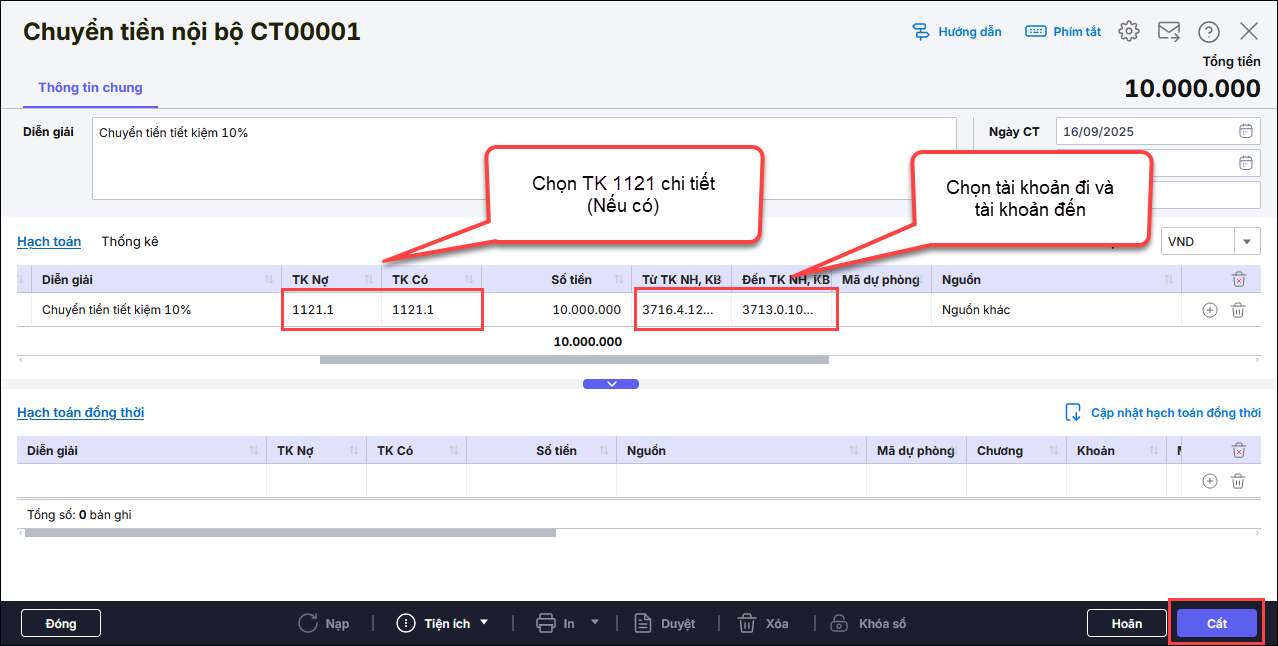Click the mail envelope icon

(1169, 31)
